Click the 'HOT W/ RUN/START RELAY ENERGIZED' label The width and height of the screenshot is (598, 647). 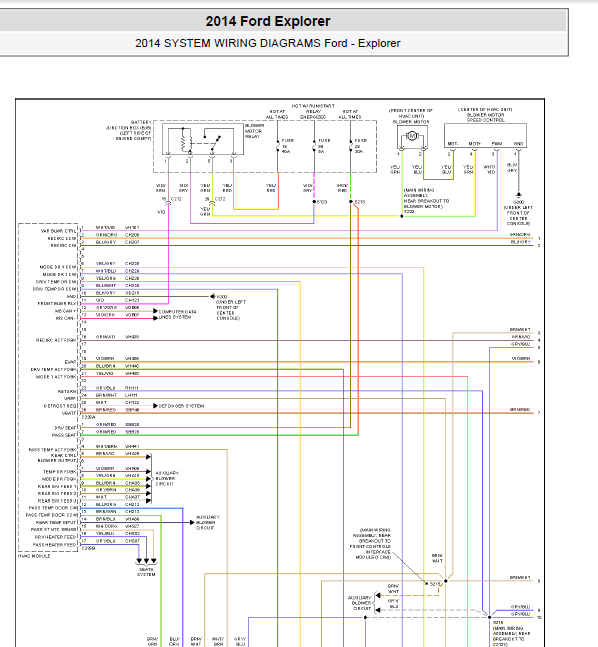313,111
